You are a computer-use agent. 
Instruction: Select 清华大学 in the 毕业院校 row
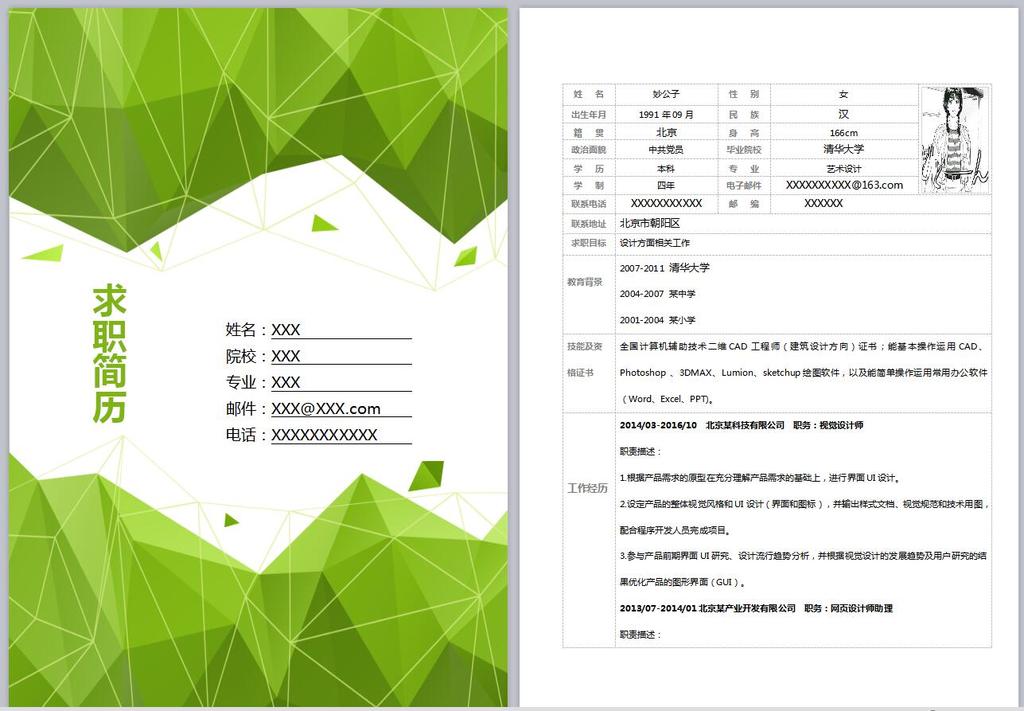[843, 149]
